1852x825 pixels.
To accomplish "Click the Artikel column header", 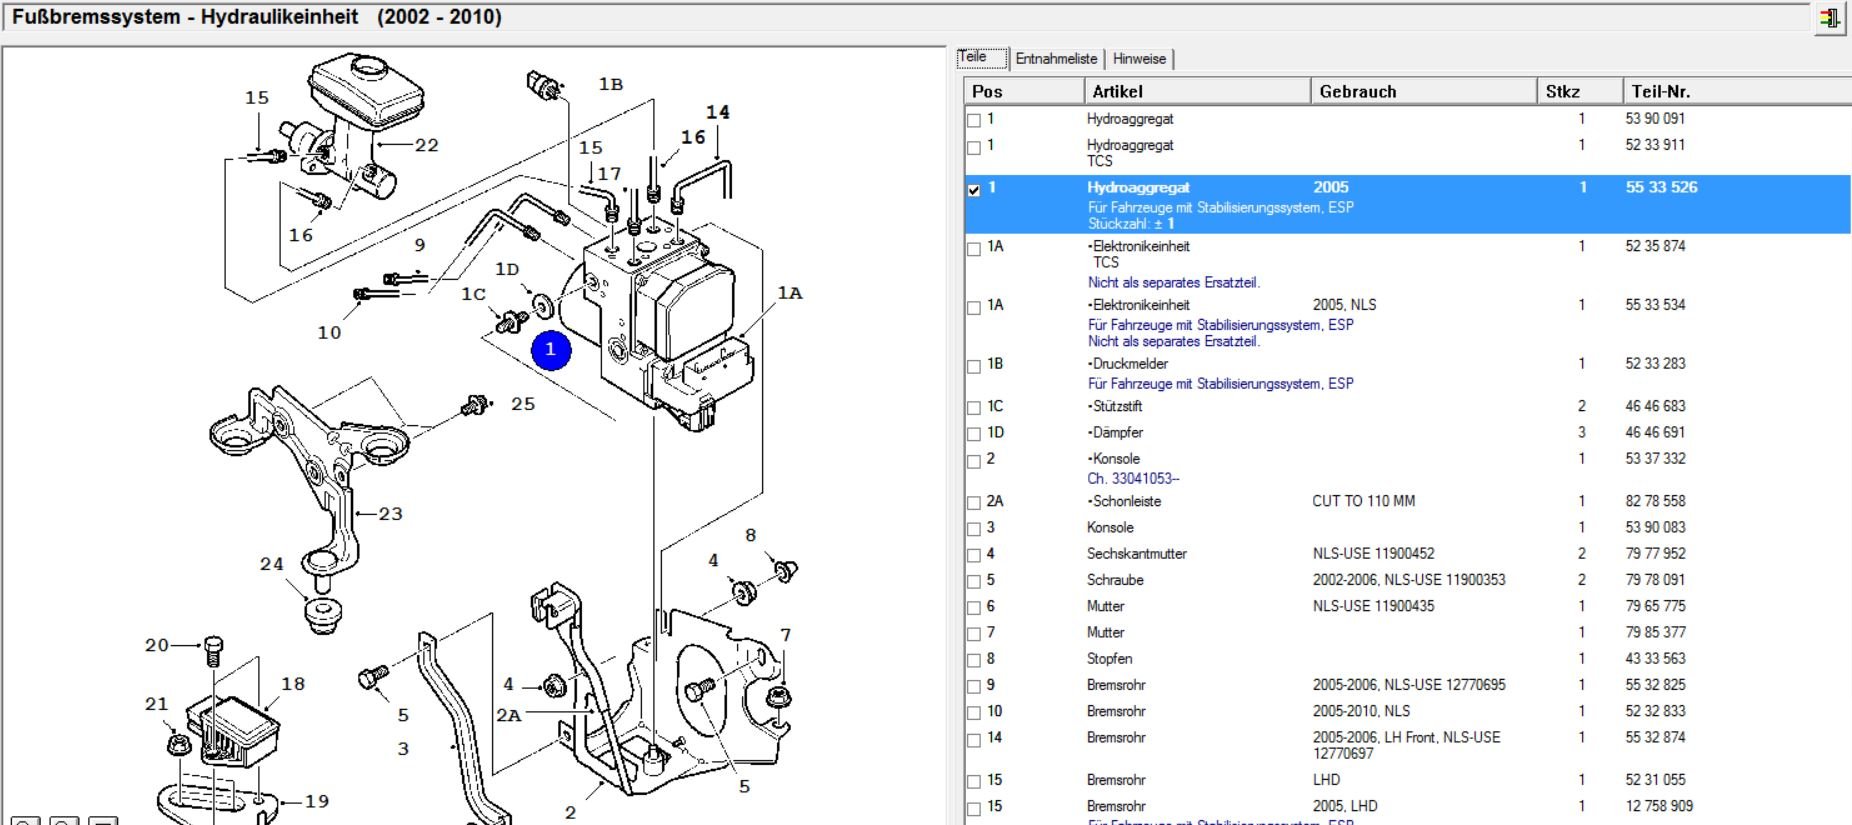I will coord(1197,91).
